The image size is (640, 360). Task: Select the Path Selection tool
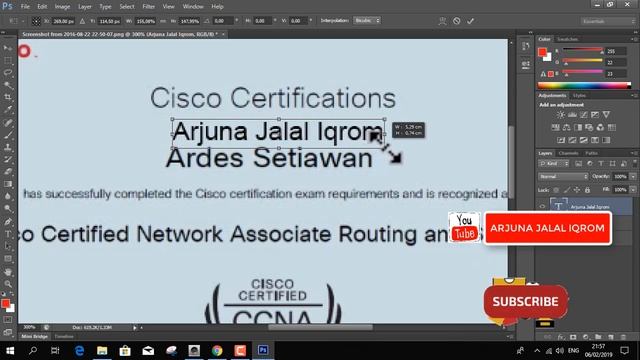click(8, 246)
